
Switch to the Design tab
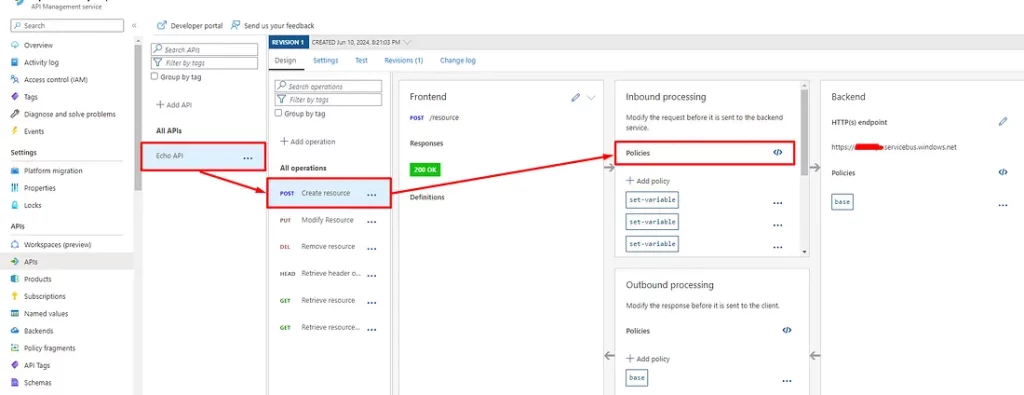[x=285, y=60]
